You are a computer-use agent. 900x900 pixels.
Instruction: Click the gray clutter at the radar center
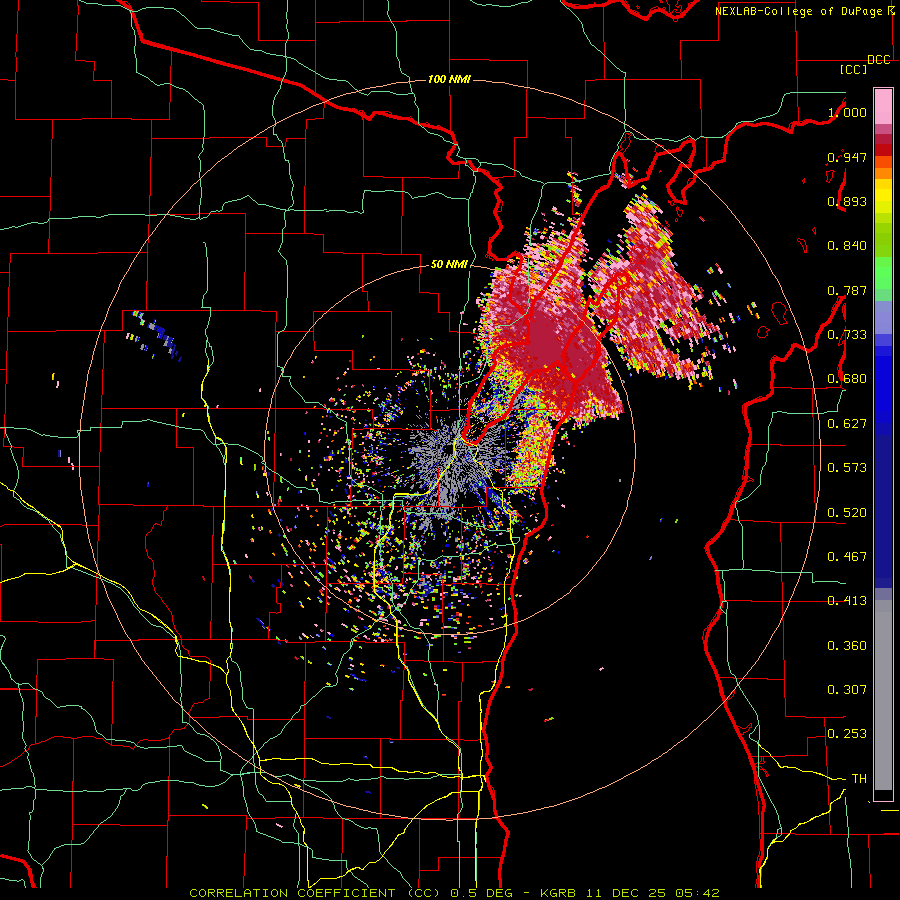(453, 459)
